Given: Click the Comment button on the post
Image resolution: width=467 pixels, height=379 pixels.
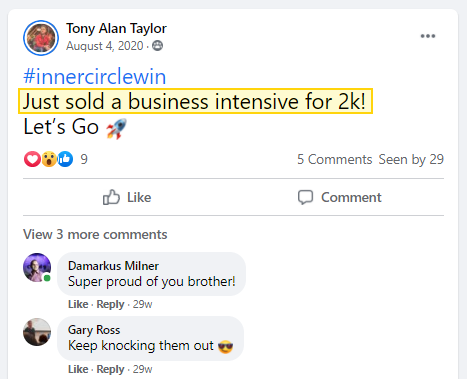Looking at the screenshot, I should (x=339, y=197).
